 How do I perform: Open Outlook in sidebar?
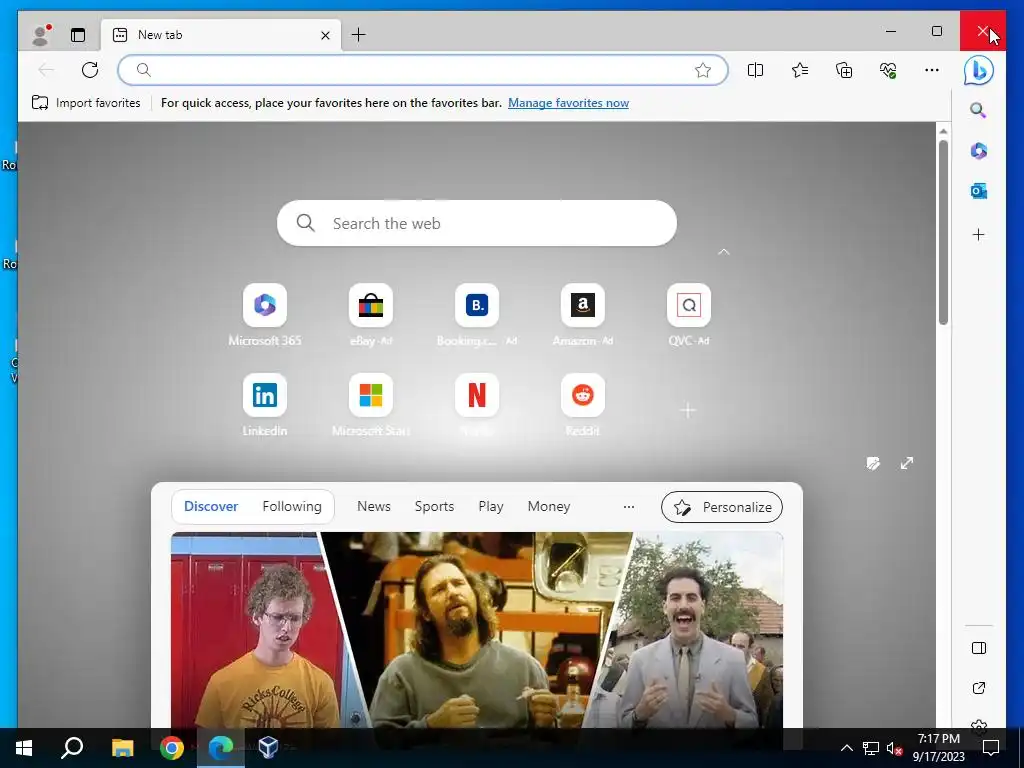pos(978,191)
